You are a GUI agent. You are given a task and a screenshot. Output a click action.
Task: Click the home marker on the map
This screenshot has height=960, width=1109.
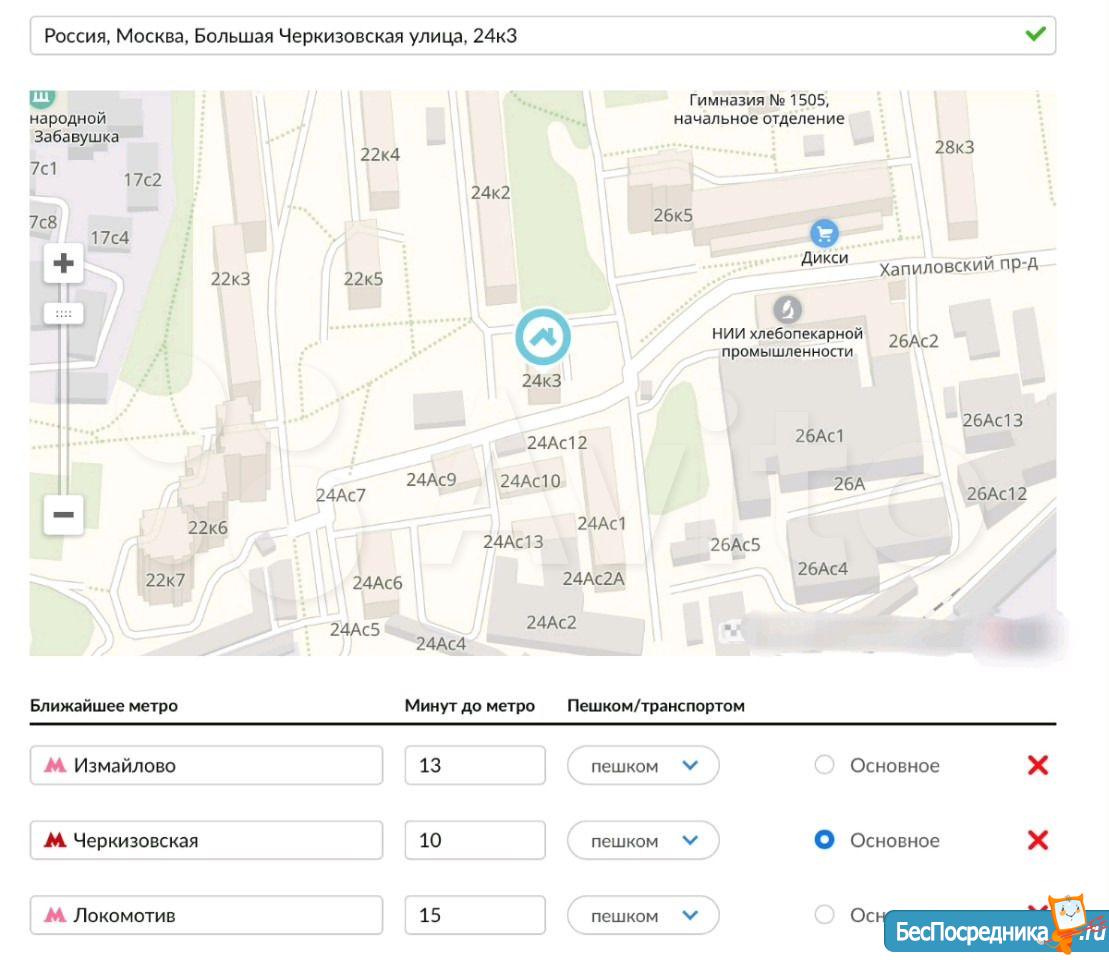tap(542, 337)
